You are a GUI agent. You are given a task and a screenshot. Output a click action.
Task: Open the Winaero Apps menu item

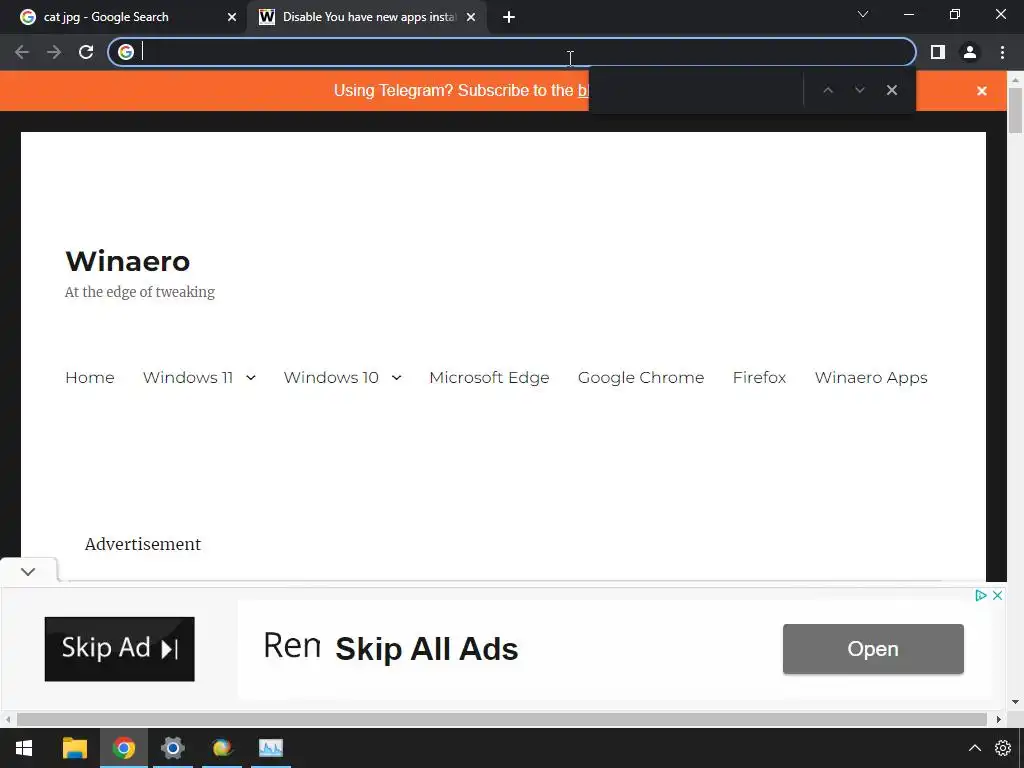[871, 377]
